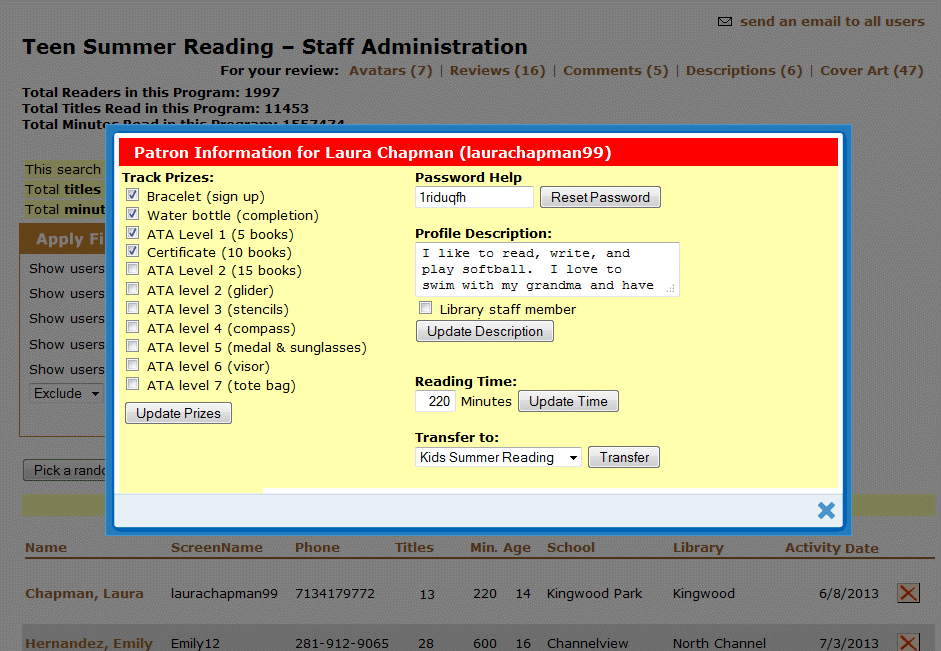Close the Patron Information dialog
The height and width of the screenshot is (651, 941).
(x=826, y=511)
